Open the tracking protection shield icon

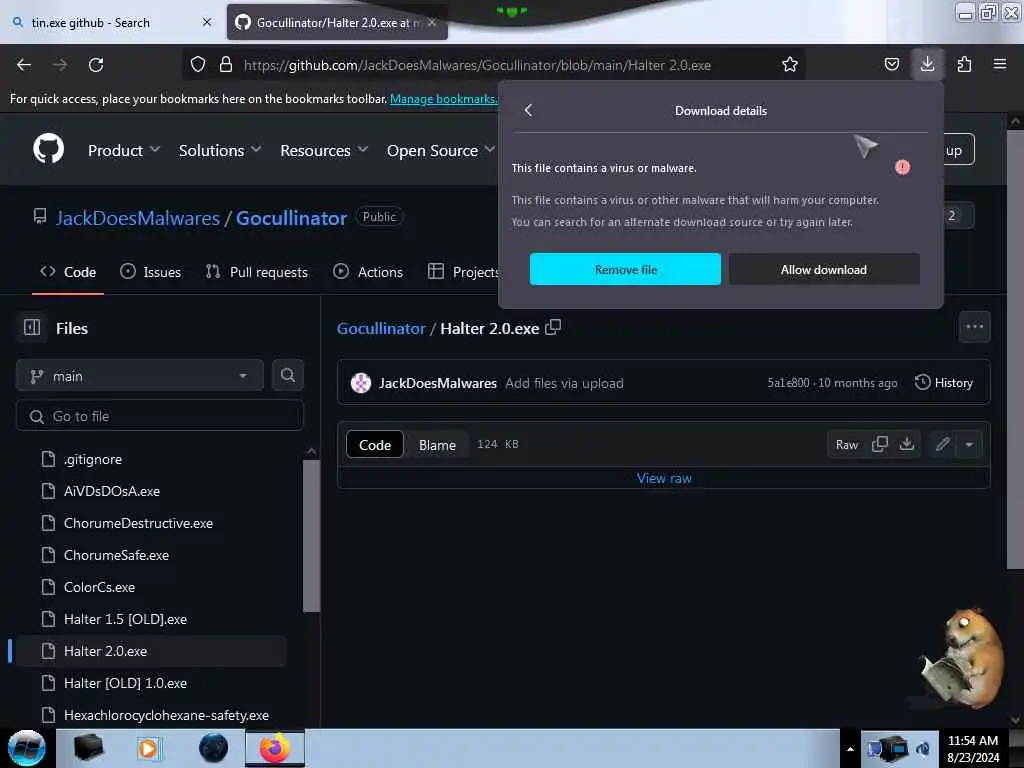[x=198, y=65]
